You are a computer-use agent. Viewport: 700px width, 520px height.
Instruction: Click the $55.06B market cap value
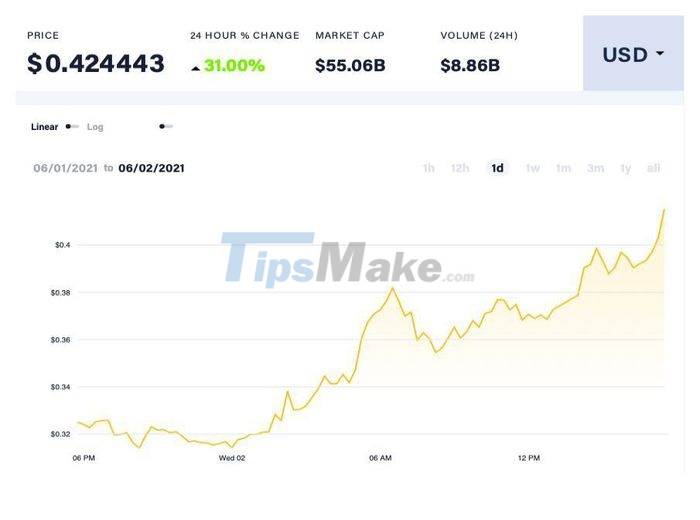pyautogui.click(x=350, y=66)
